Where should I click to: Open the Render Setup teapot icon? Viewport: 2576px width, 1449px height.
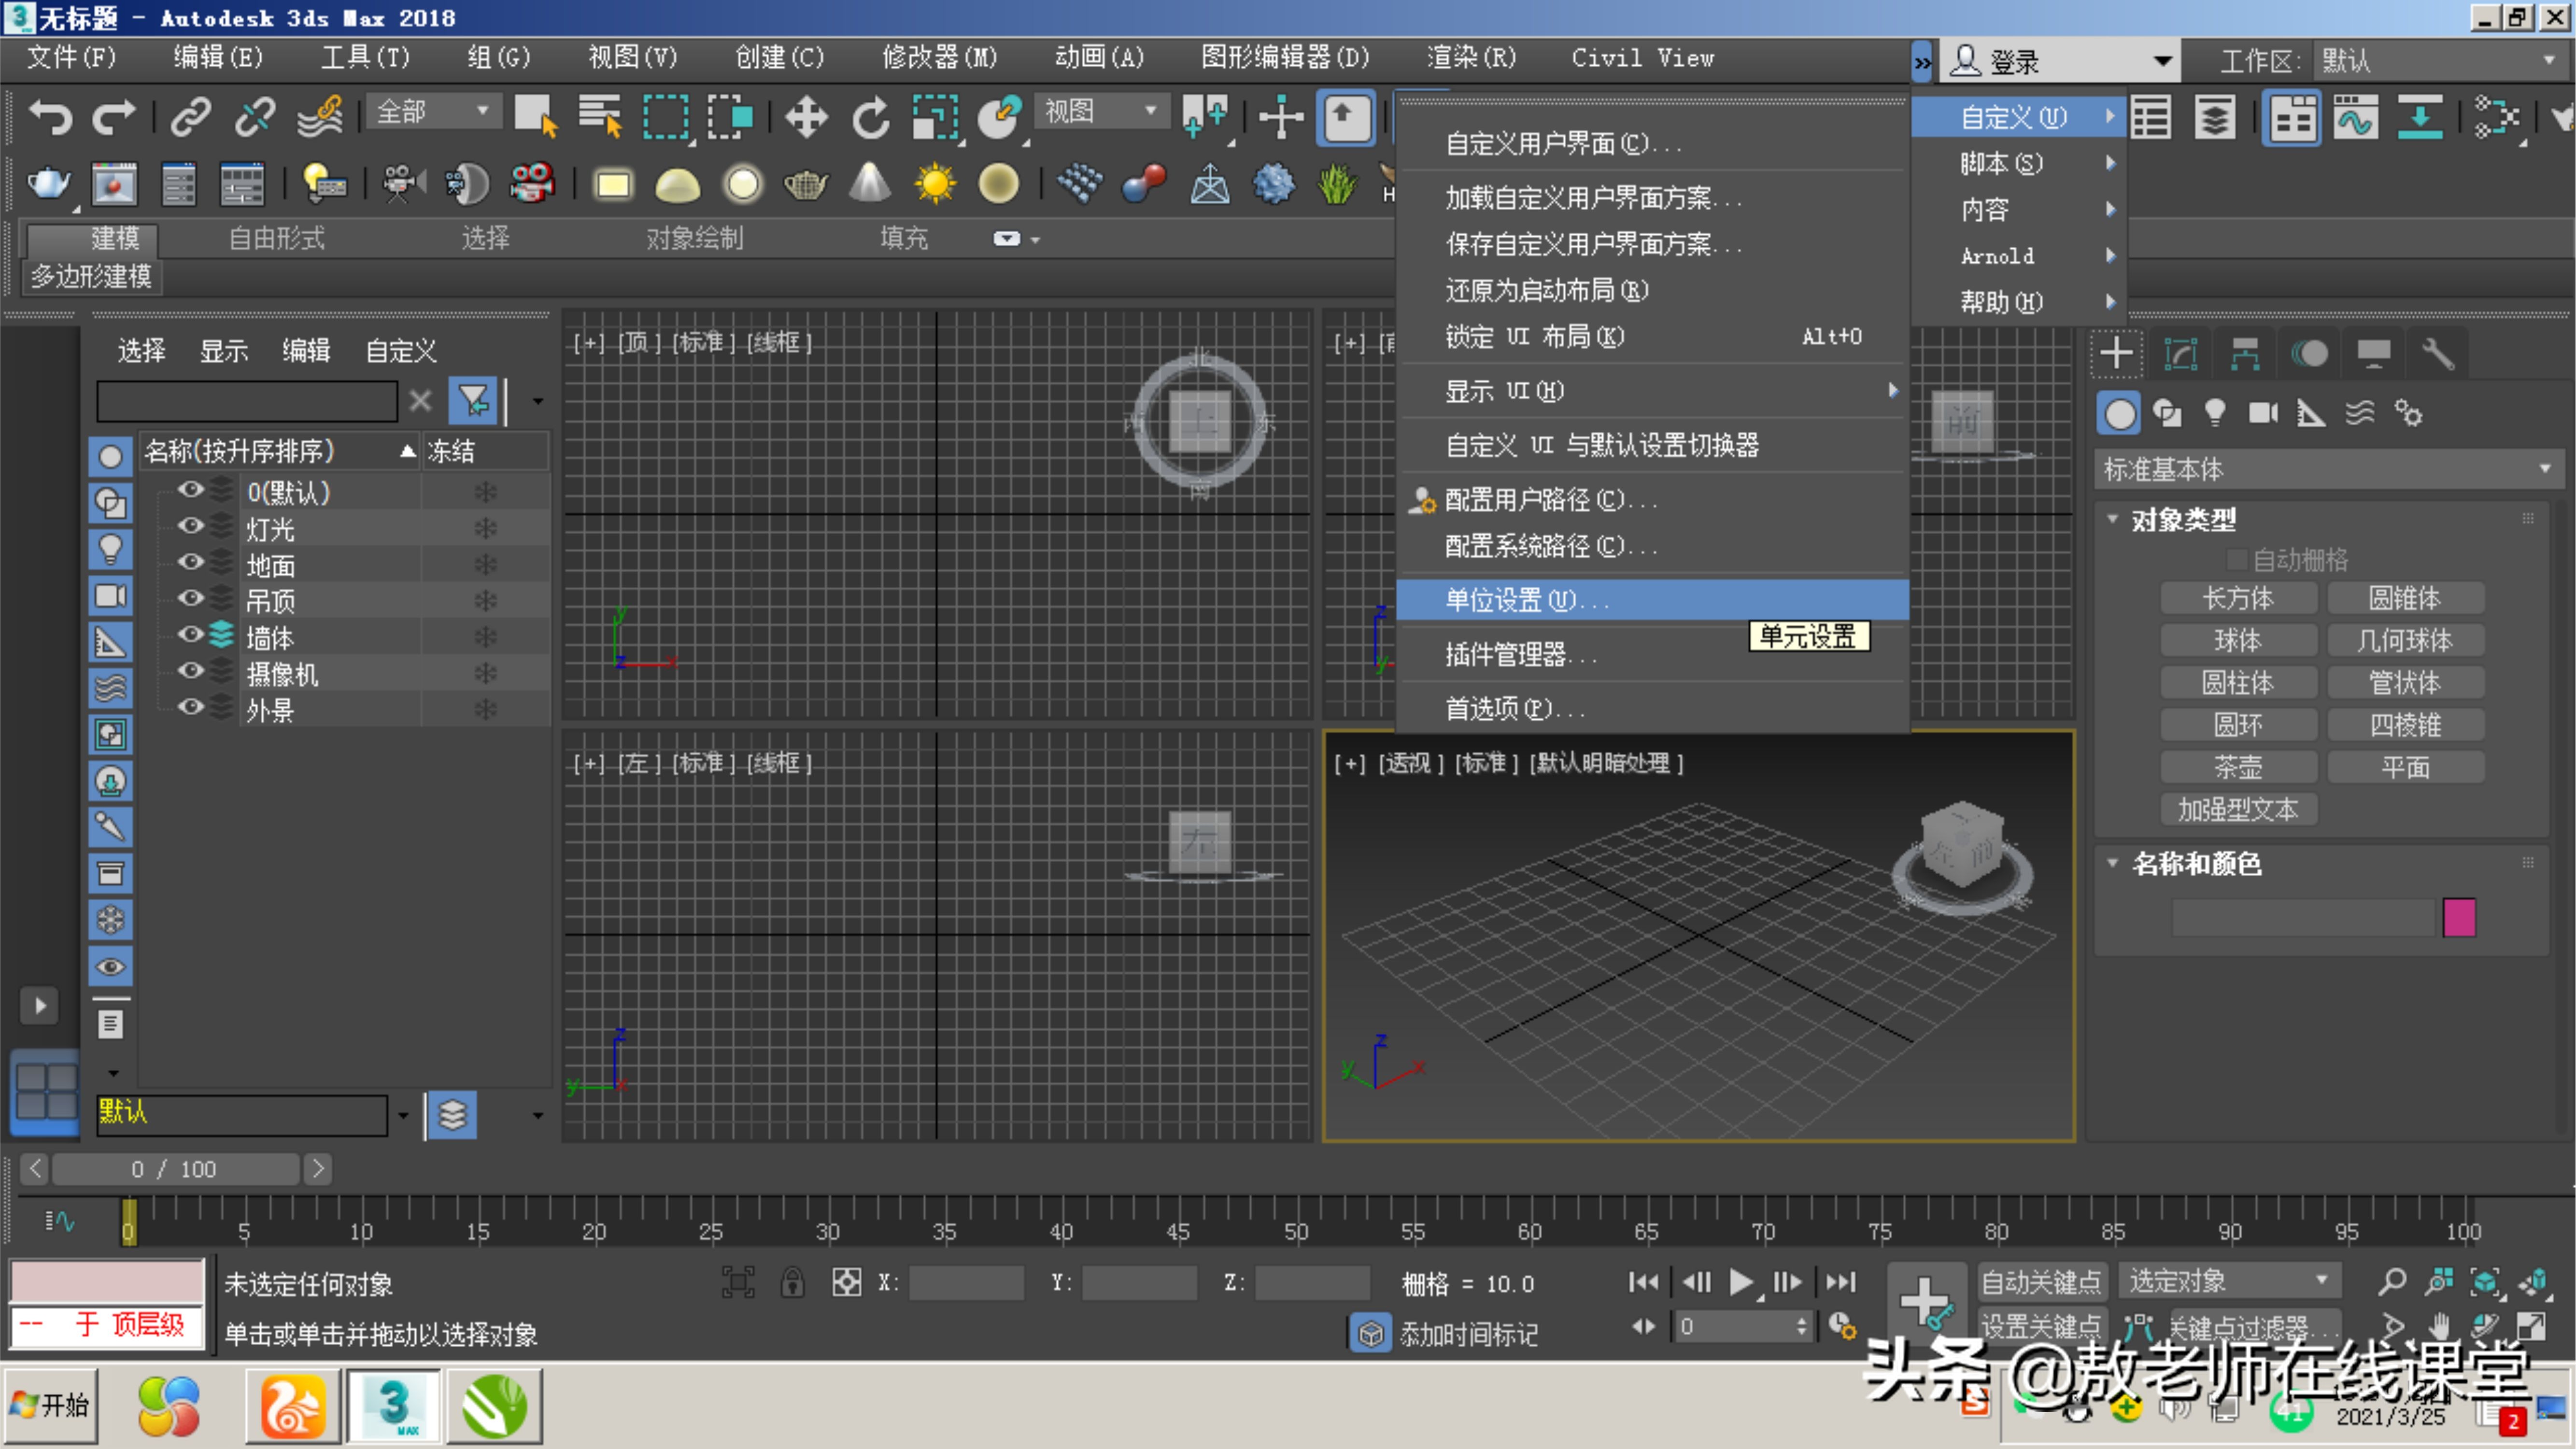point(50,183)
